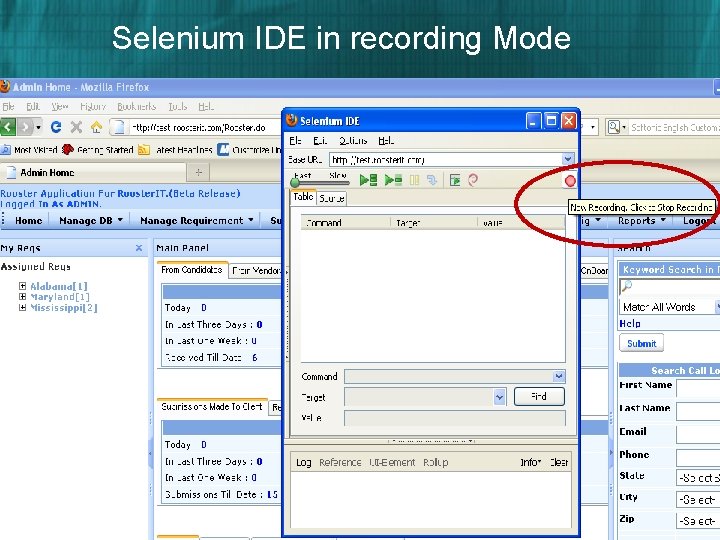Viewport: 720px width, 540px height.
Task: Open the UI-Element tab
Action: pos(392,462)
